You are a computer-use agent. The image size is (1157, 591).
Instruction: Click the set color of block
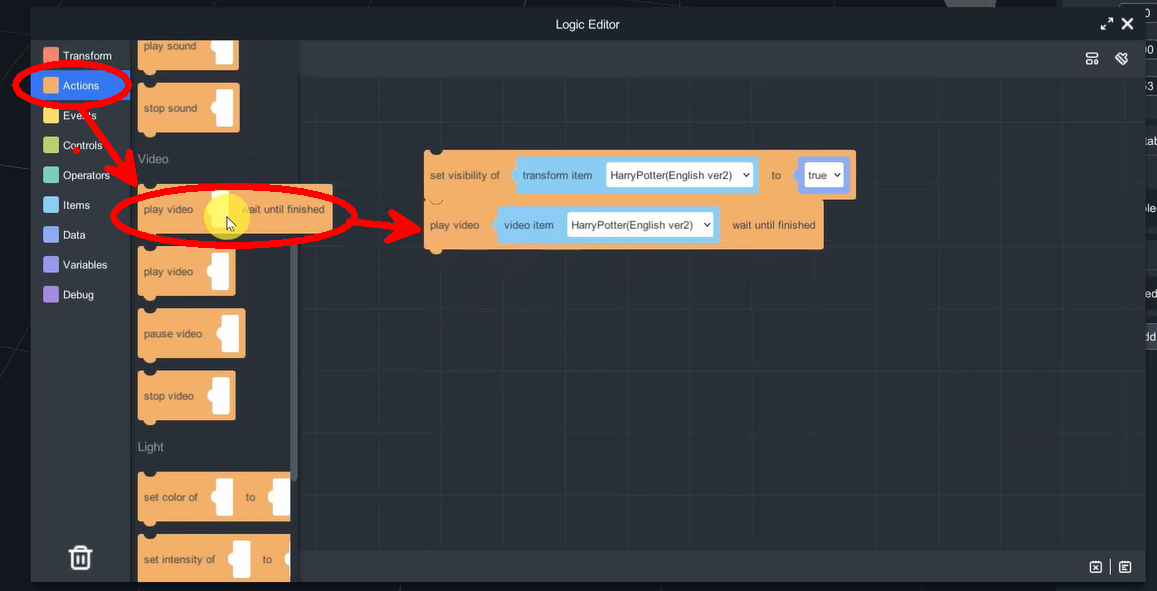click(x=171, y=497)
